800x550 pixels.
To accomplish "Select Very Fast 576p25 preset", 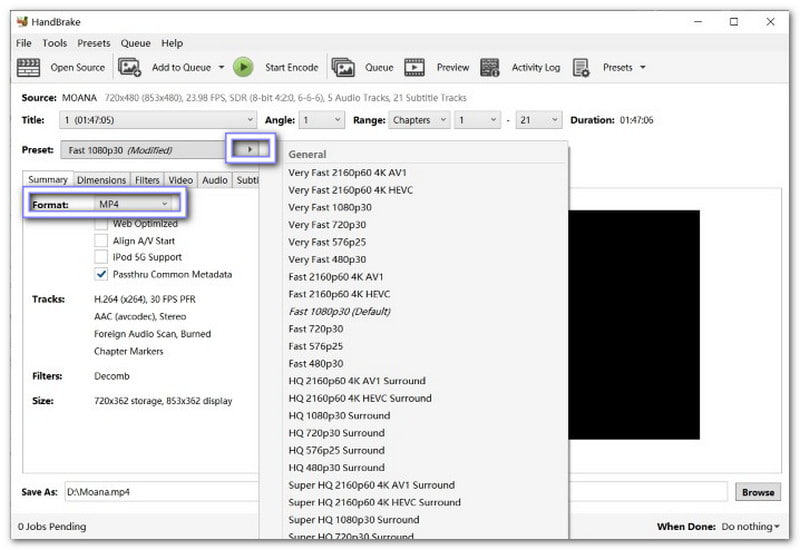I will 327,242.
